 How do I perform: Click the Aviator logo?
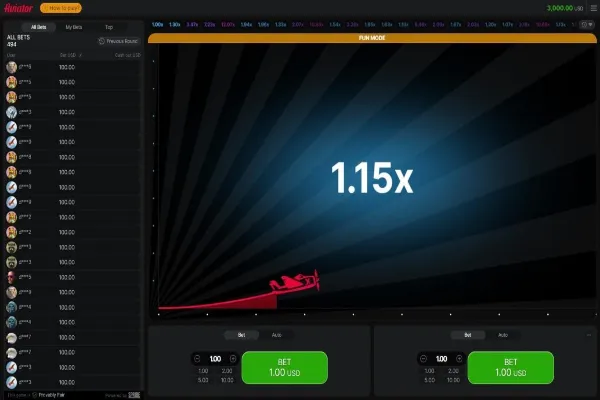click(x=18, y=8)
